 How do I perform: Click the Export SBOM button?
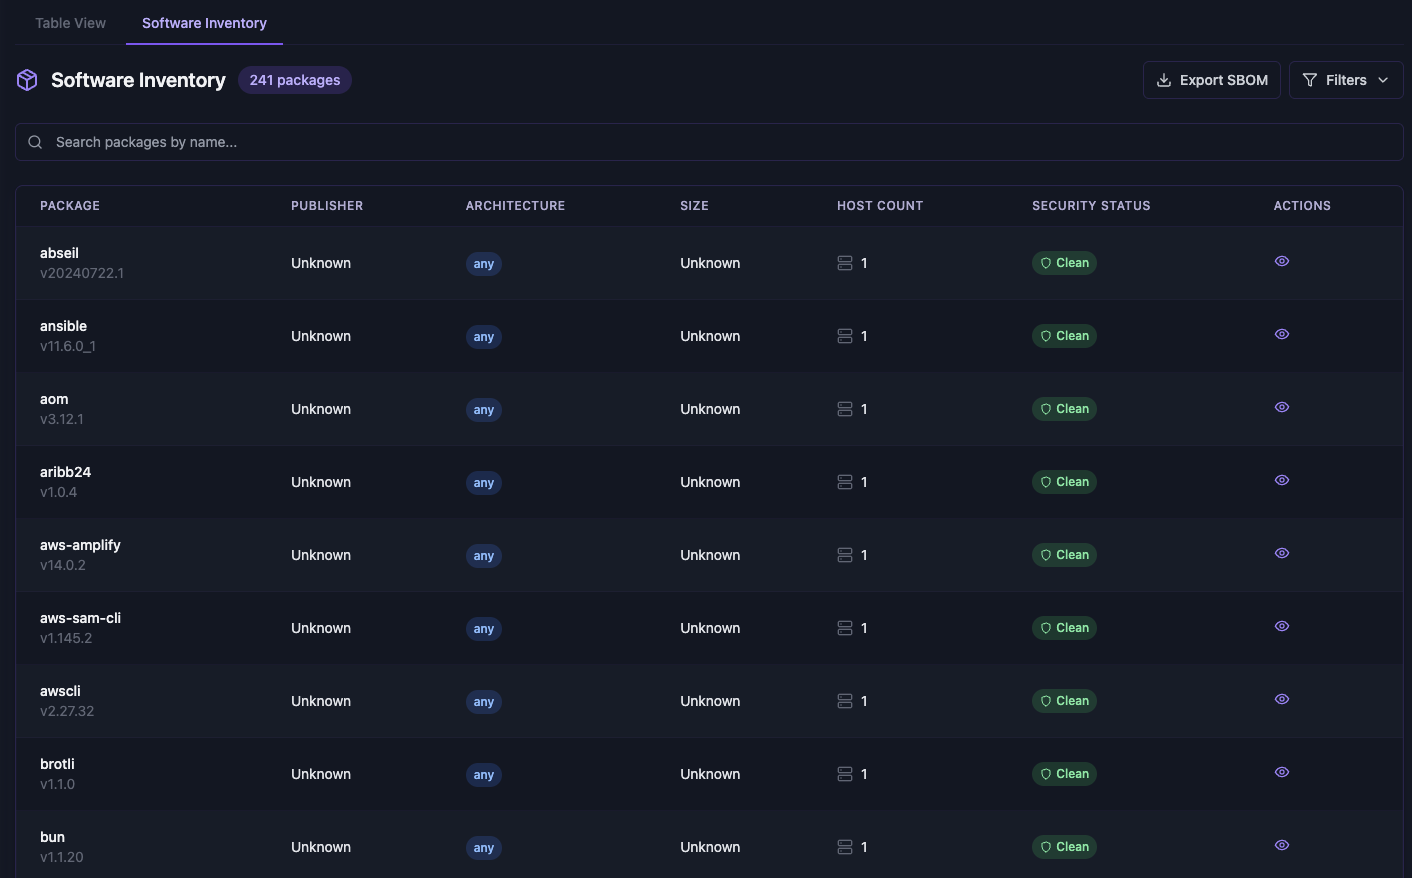(x=1211, y=80)
